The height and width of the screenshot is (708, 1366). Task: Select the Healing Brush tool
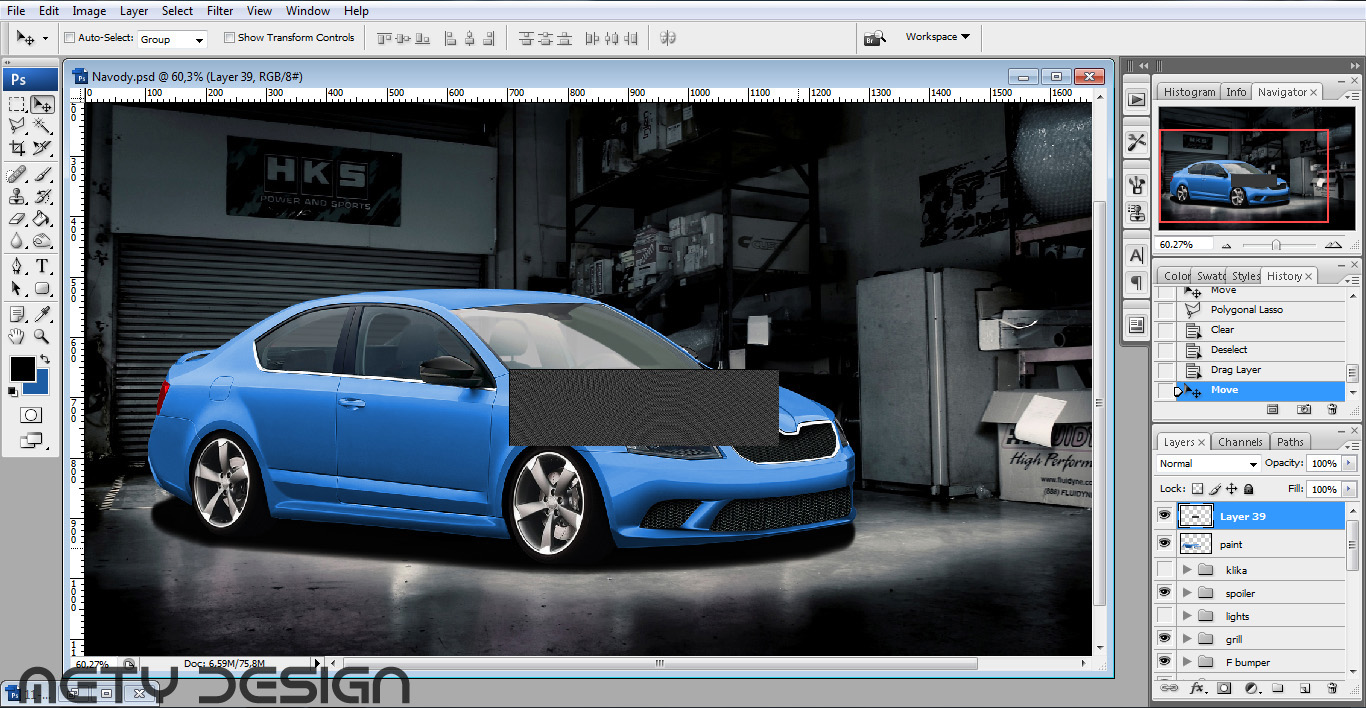[17, 174]
